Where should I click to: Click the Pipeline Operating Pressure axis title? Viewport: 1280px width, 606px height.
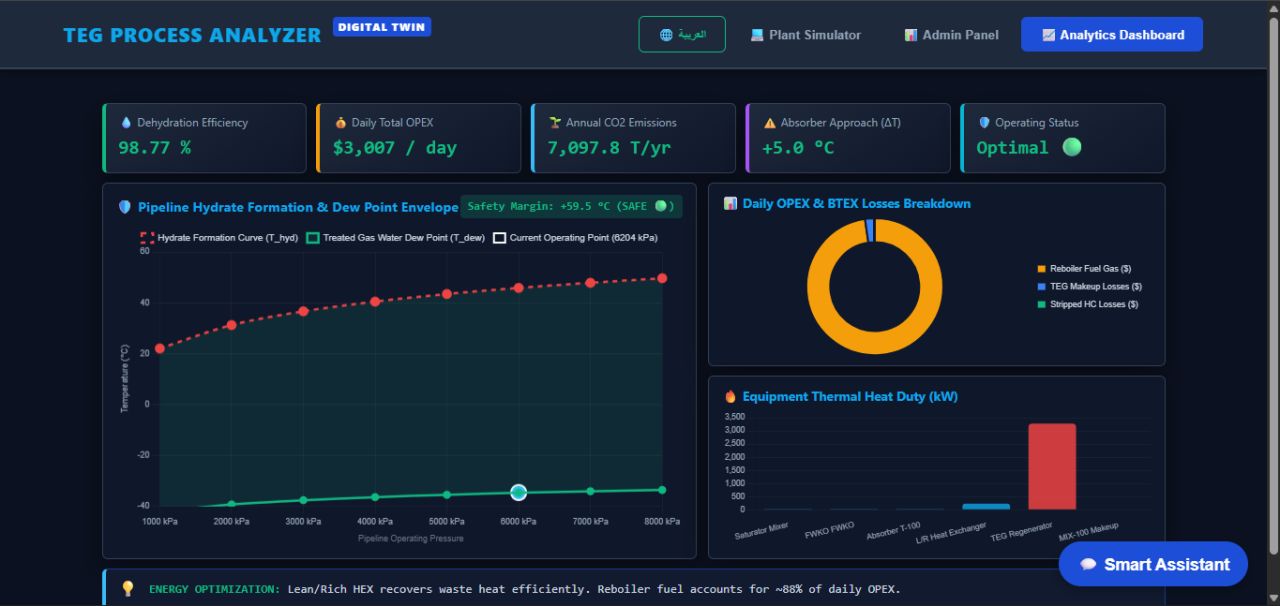click(x=411, y=538)
